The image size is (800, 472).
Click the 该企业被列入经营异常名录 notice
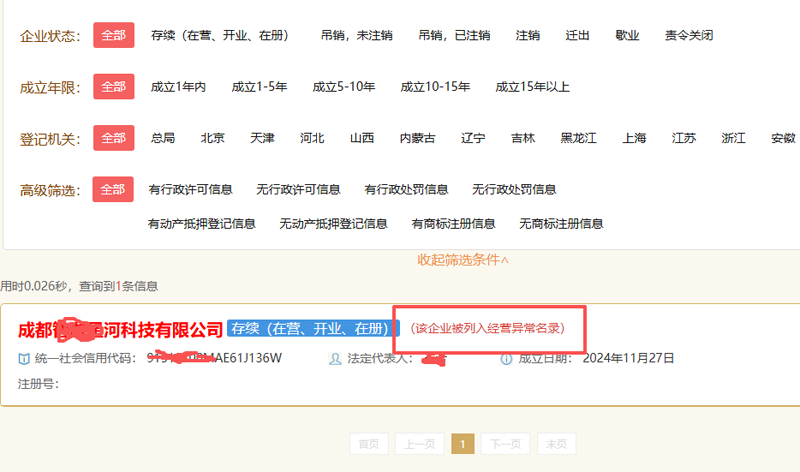point(487,328)
